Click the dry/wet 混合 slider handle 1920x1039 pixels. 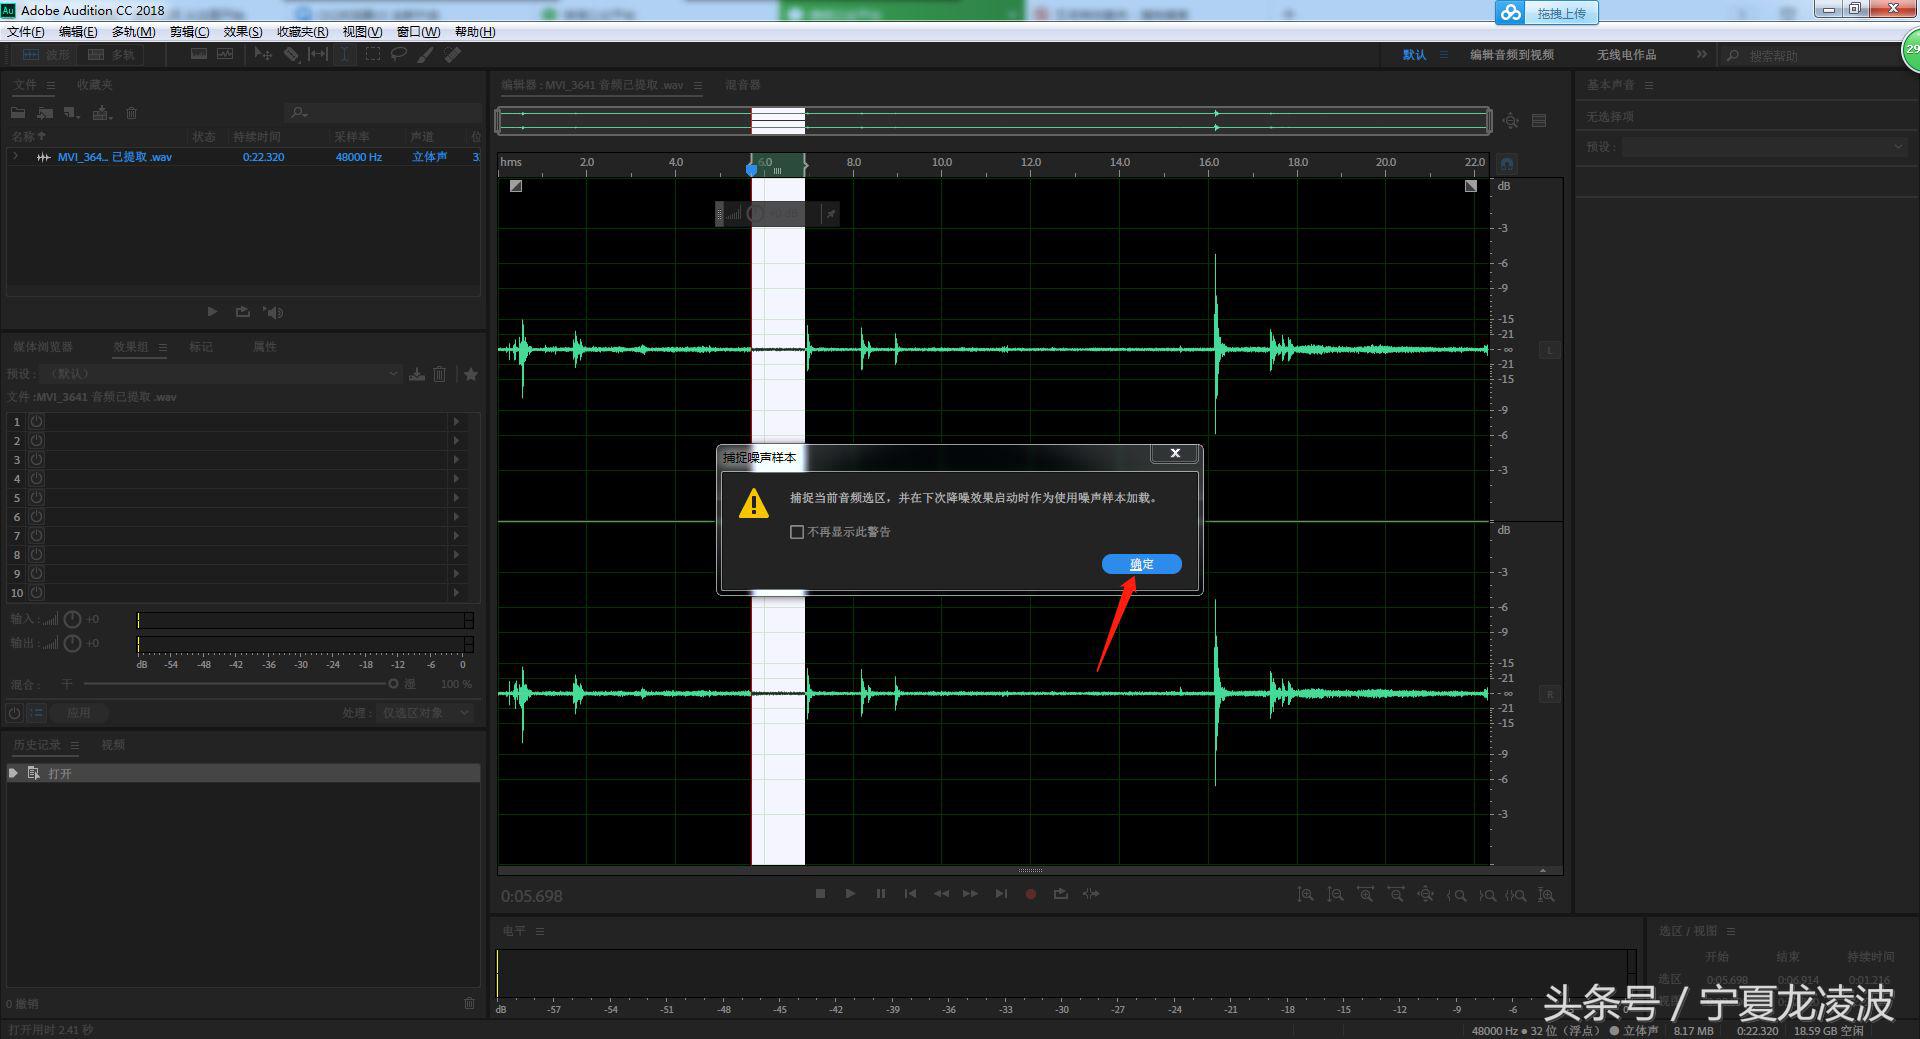[393, 684]
